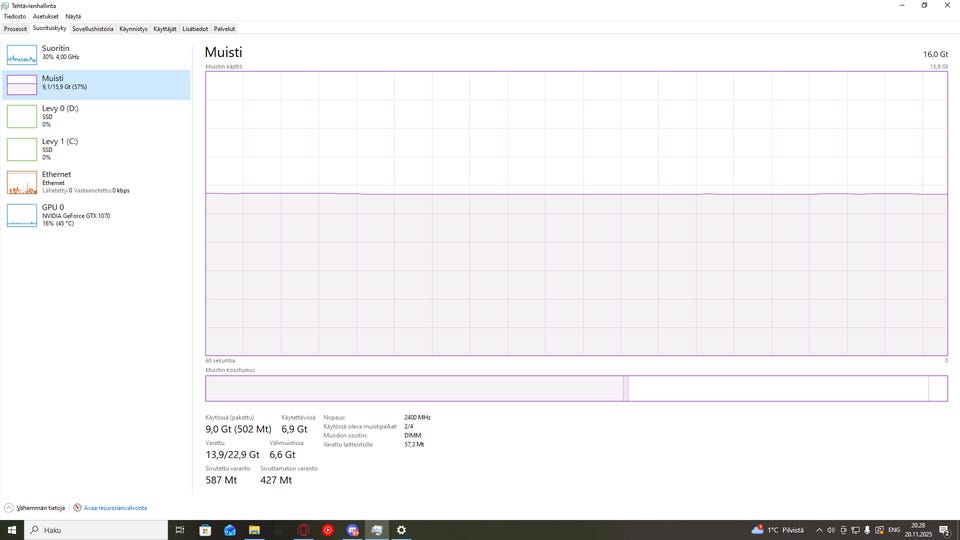Image resolution: width=960 pixels, height=540 pixels.
Task: Click the 6,6 Gt cached value
Action: [x=282, y=455]
